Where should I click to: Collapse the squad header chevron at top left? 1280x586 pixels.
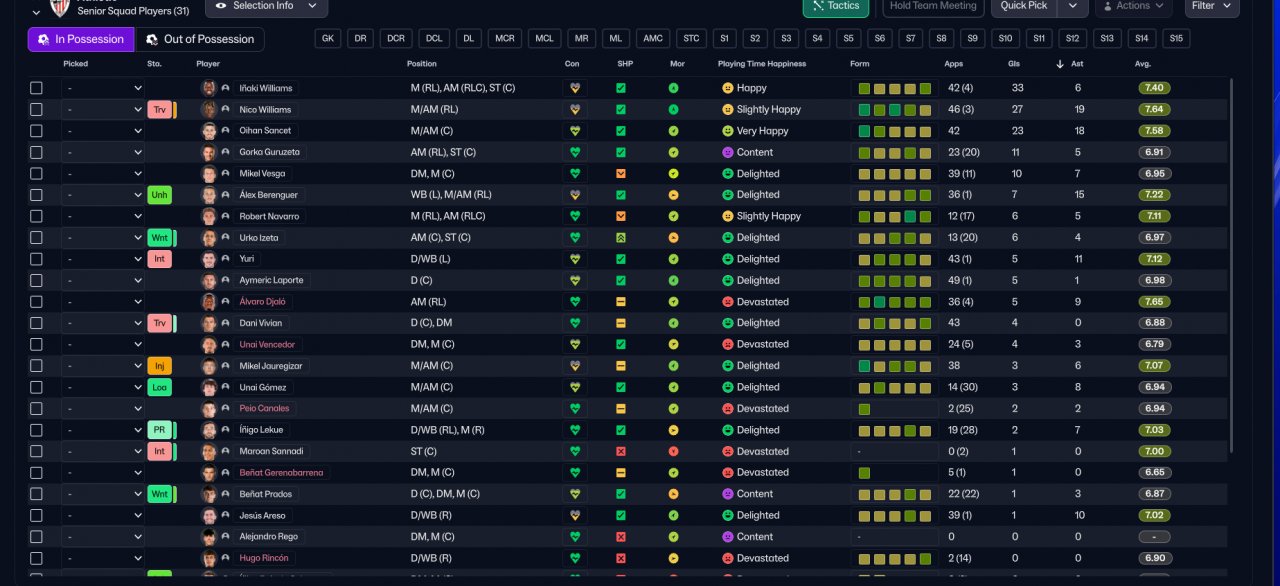37,12
